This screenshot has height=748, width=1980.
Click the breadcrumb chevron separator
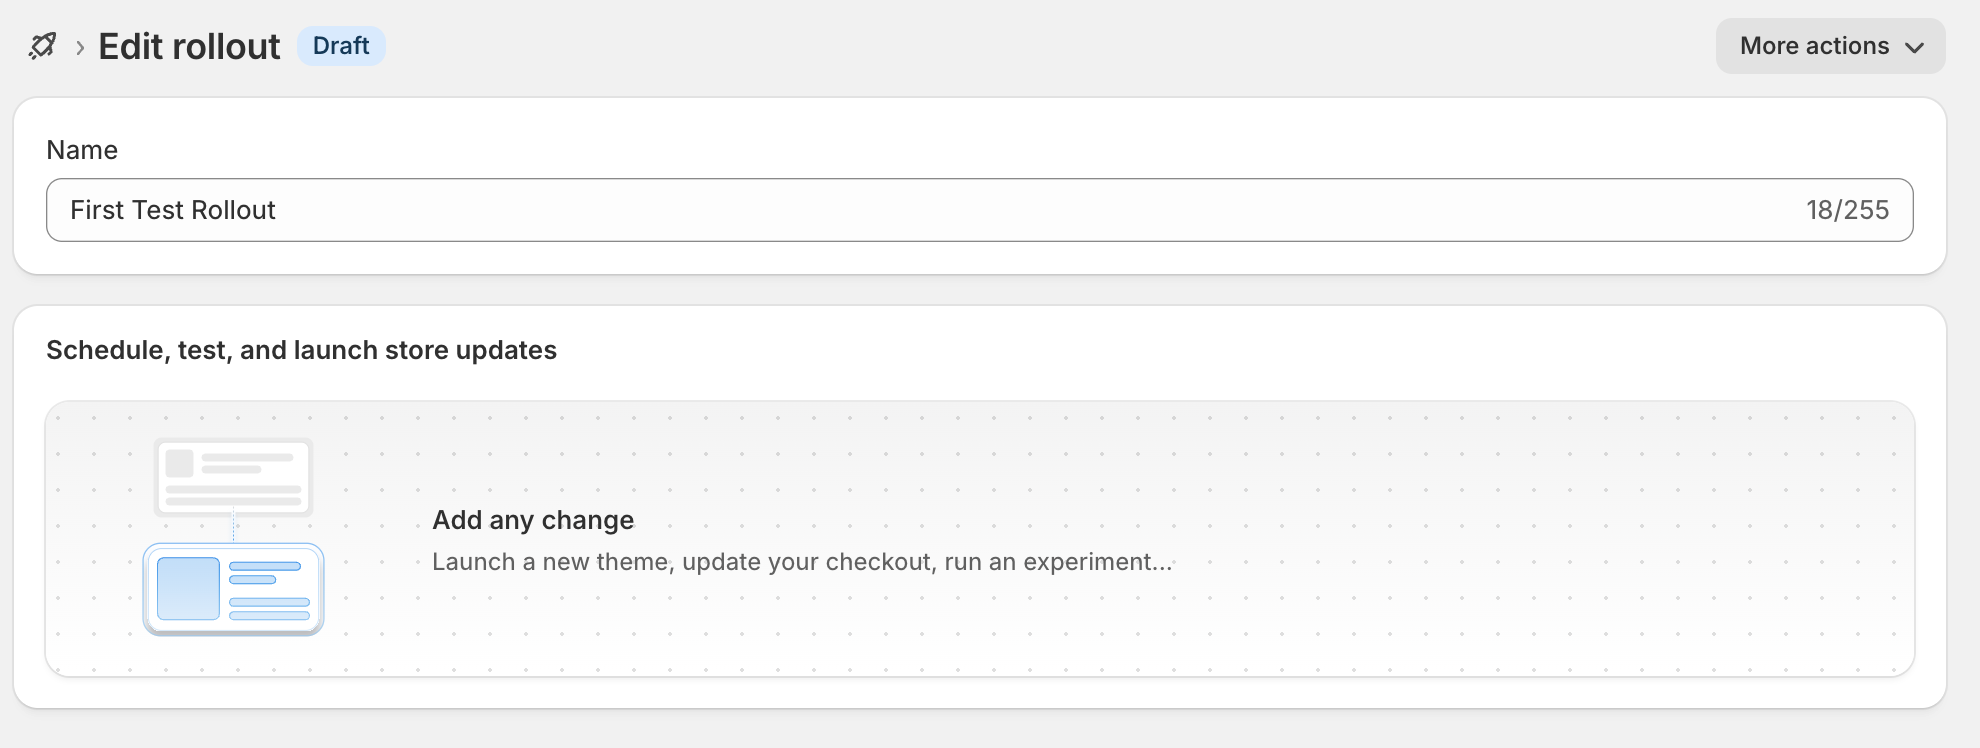click(x=80, y=47)
